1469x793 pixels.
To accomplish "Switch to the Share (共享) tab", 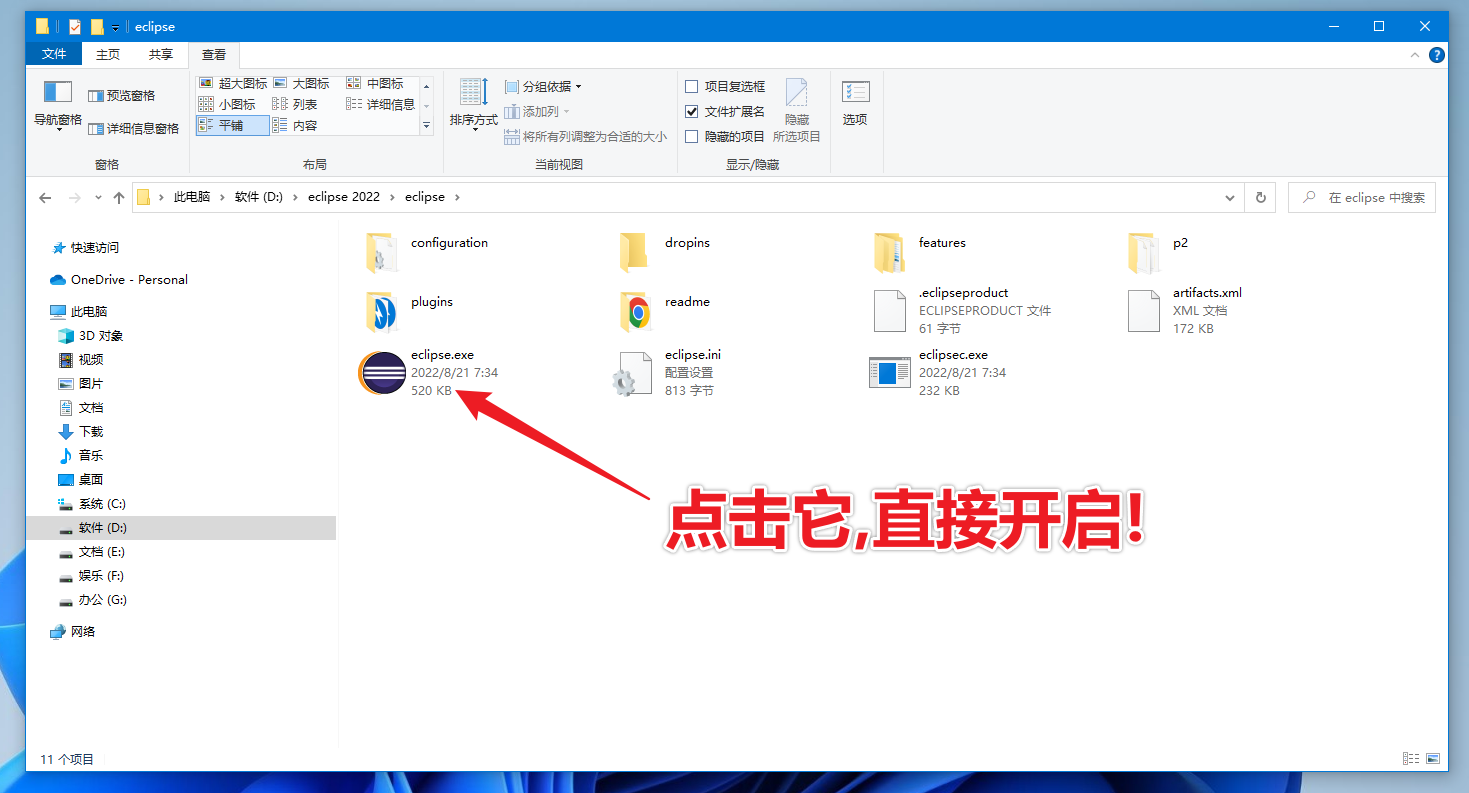I will click(160, 55).
